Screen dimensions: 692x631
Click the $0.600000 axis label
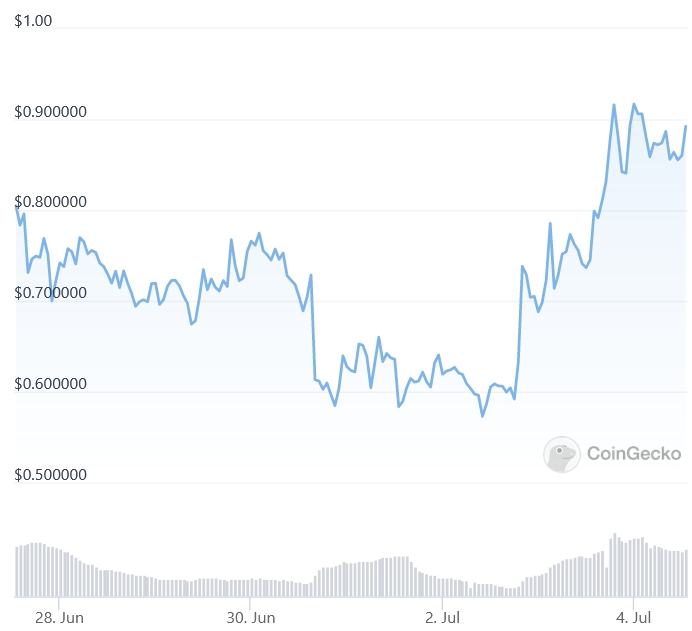pyautogui.click(x=50, y=383)
